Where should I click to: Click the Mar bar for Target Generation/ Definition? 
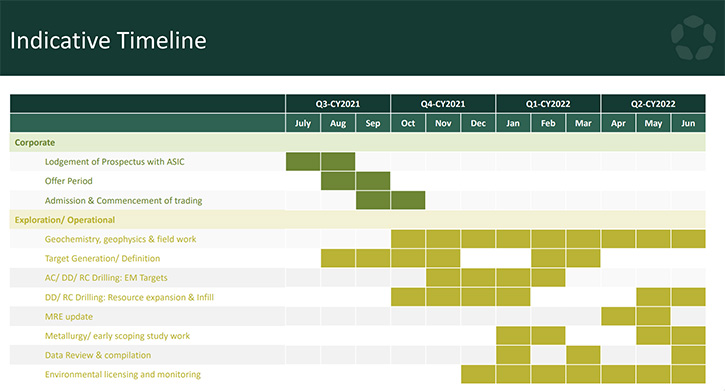[x=583, y=258]
